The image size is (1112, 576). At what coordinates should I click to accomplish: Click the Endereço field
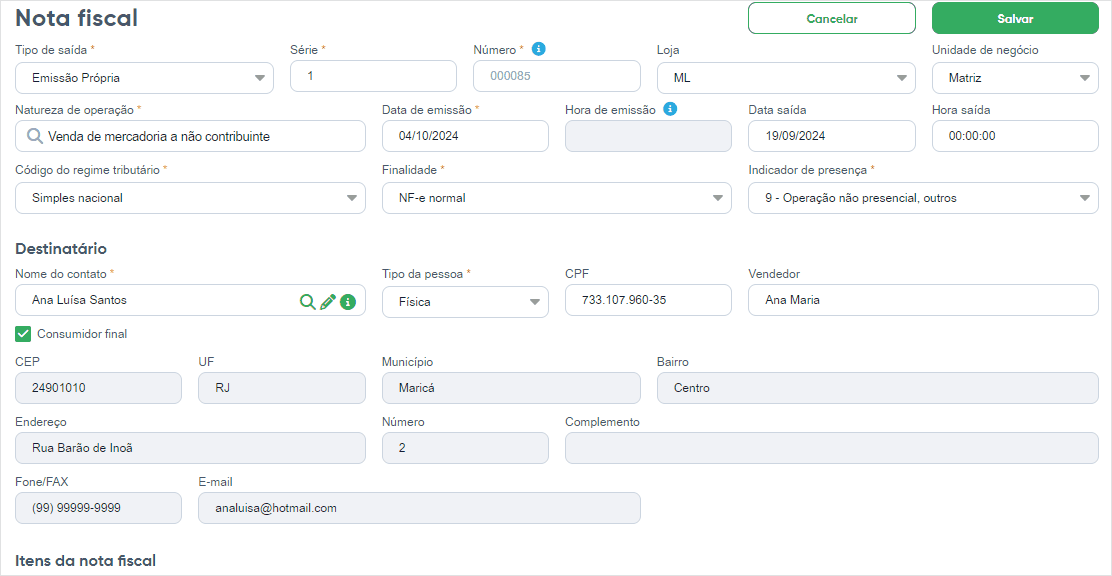point(190,448)
